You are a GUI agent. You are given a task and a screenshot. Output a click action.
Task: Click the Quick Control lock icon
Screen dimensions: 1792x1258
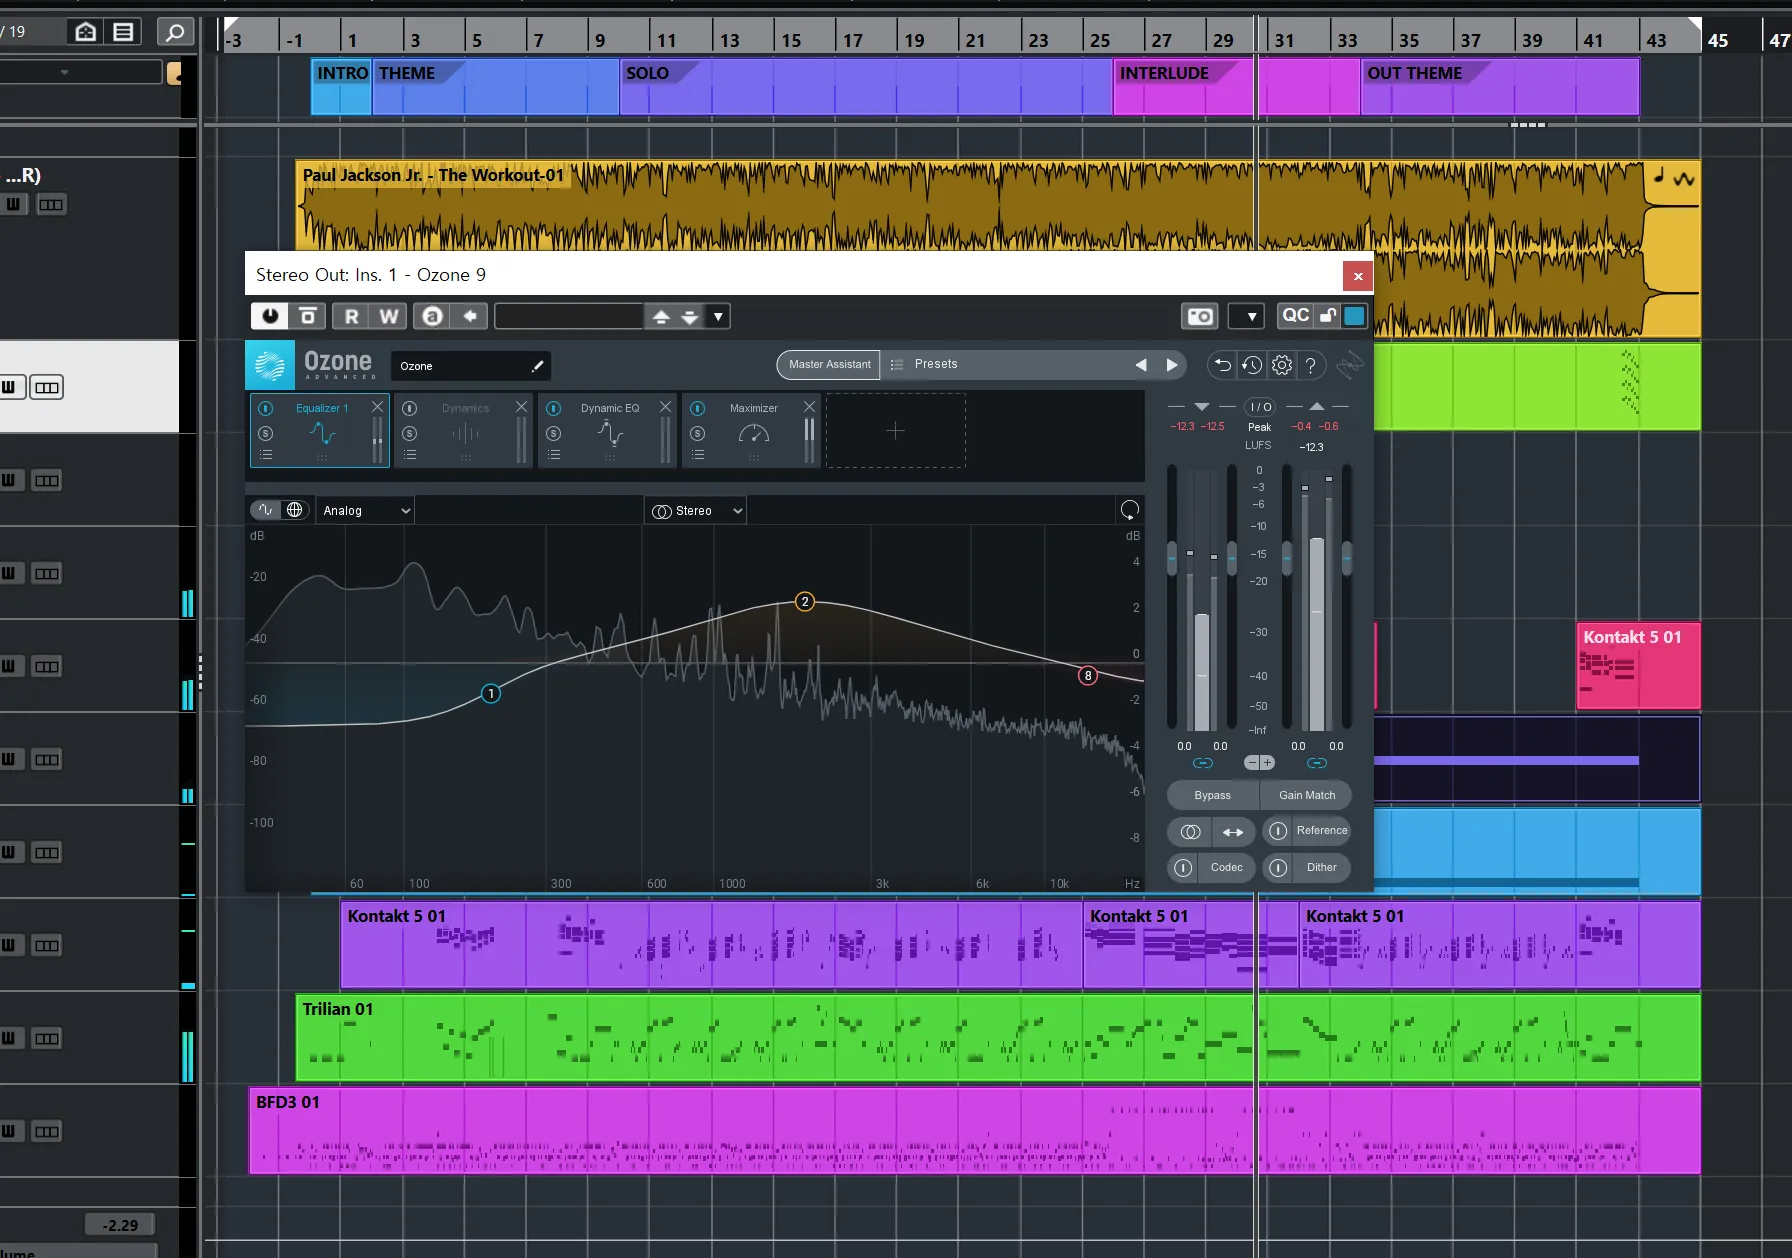click(1327, 316)
